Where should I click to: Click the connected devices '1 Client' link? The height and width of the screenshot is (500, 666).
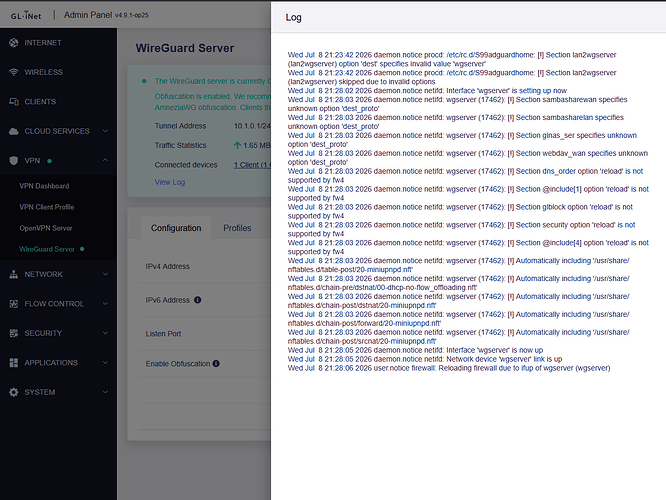click(252, 165)
